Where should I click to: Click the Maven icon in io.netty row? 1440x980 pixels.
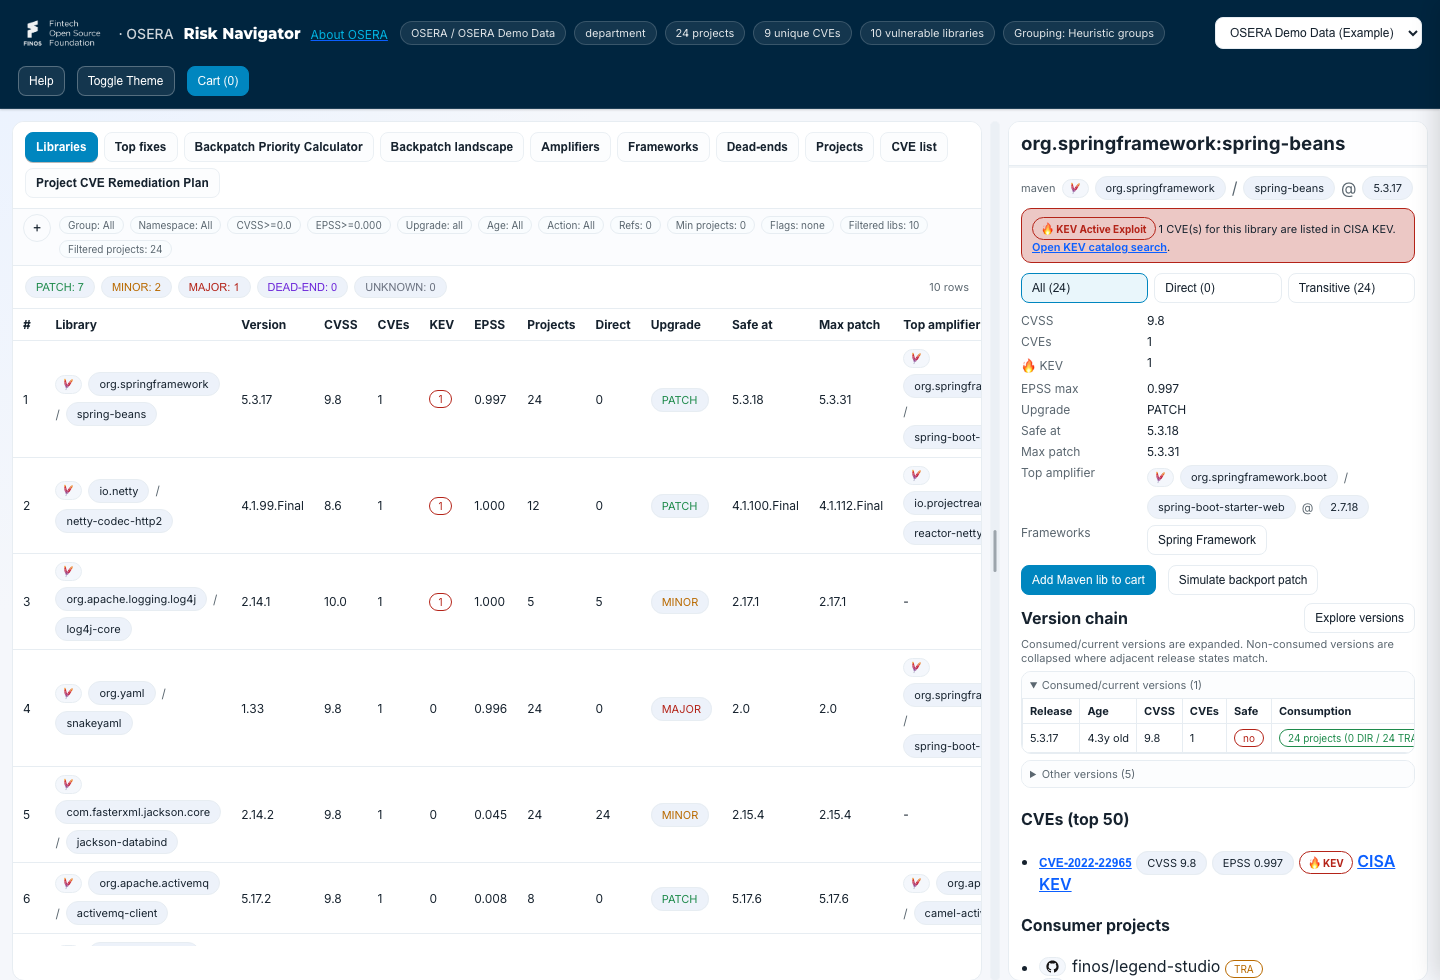[x=68, y=491]
